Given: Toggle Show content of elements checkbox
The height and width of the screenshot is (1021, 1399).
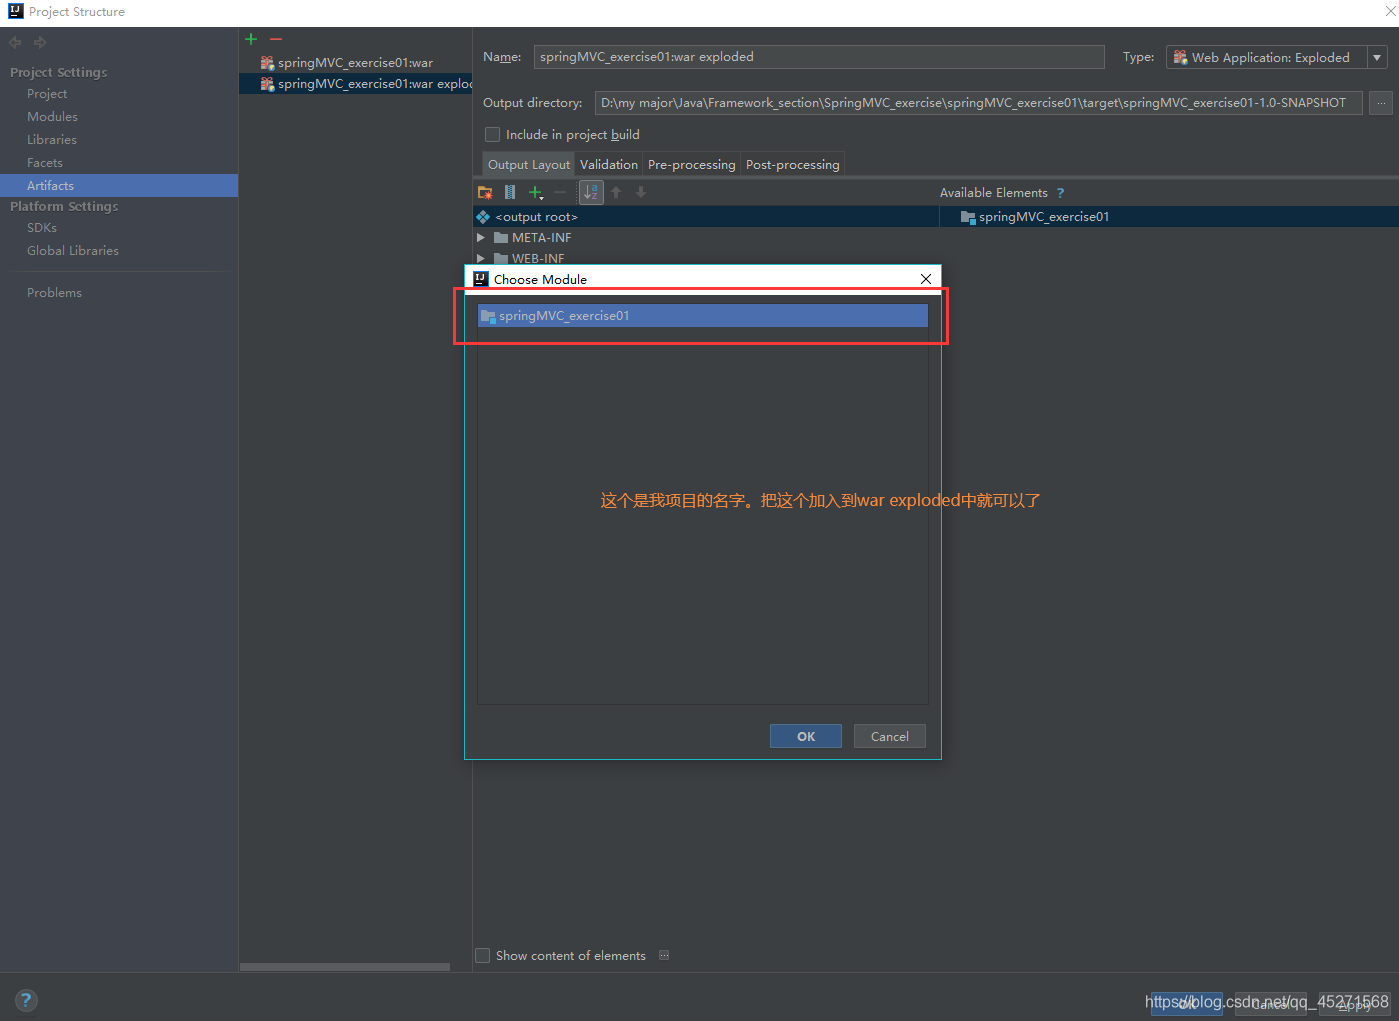Looking at the screenshot, I should click(x=483, y=955).
